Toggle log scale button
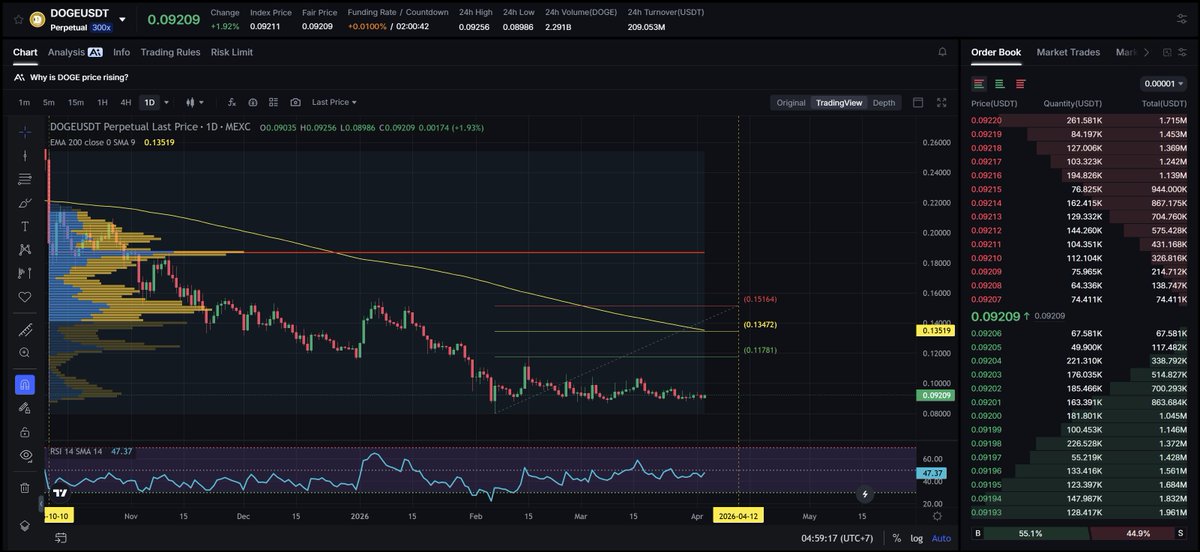Image resolution: width=1200 pixels, height=552 pixels. tap(916, 538)
